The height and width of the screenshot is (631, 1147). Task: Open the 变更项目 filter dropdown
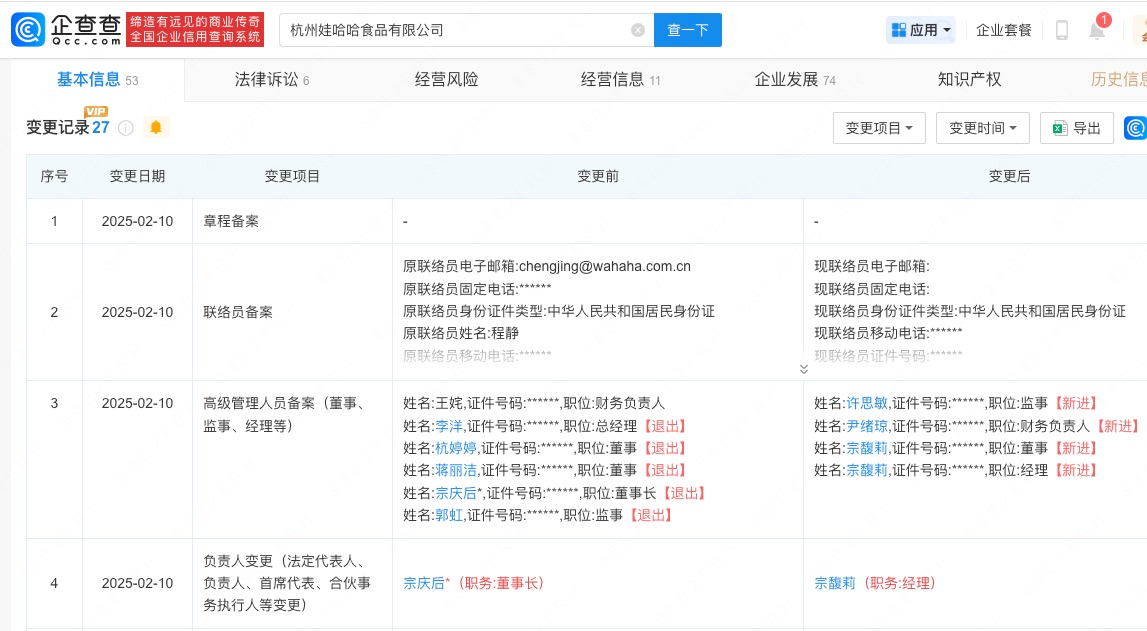pos(879,128)
